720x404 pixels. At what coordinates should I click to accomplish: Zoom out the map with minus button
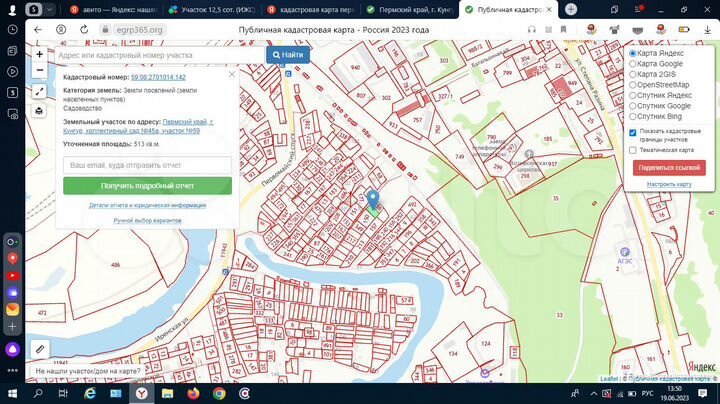point(39,70)
